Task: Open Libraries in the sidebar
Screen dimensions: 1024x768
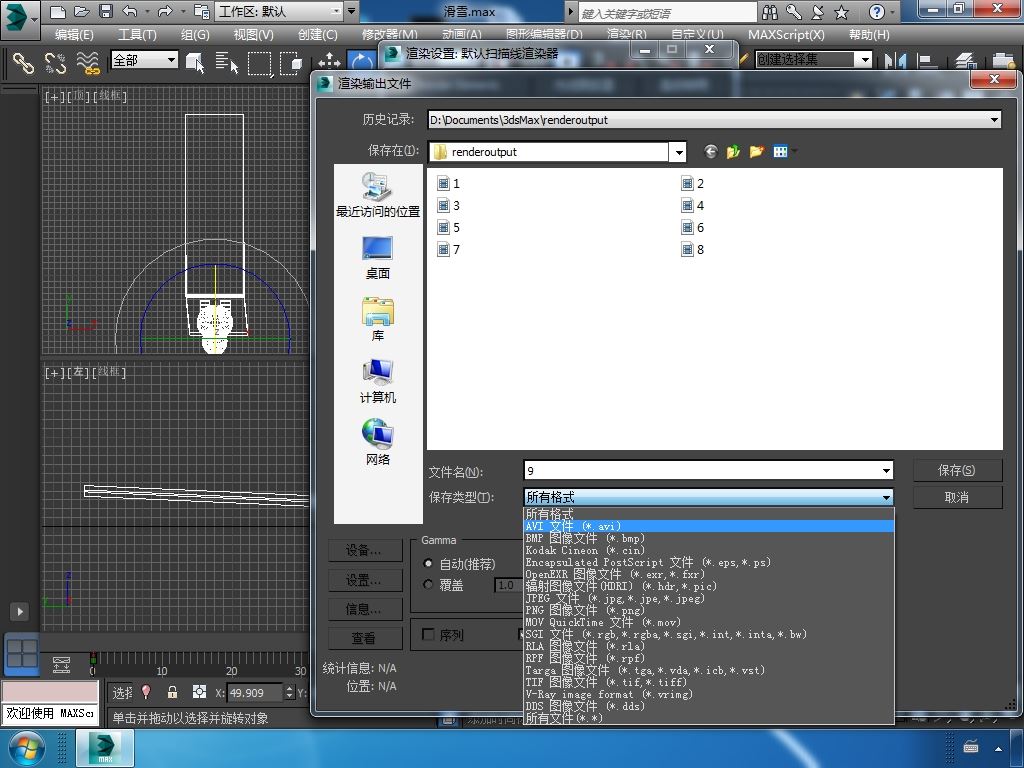Action: (x=377, y=319)
